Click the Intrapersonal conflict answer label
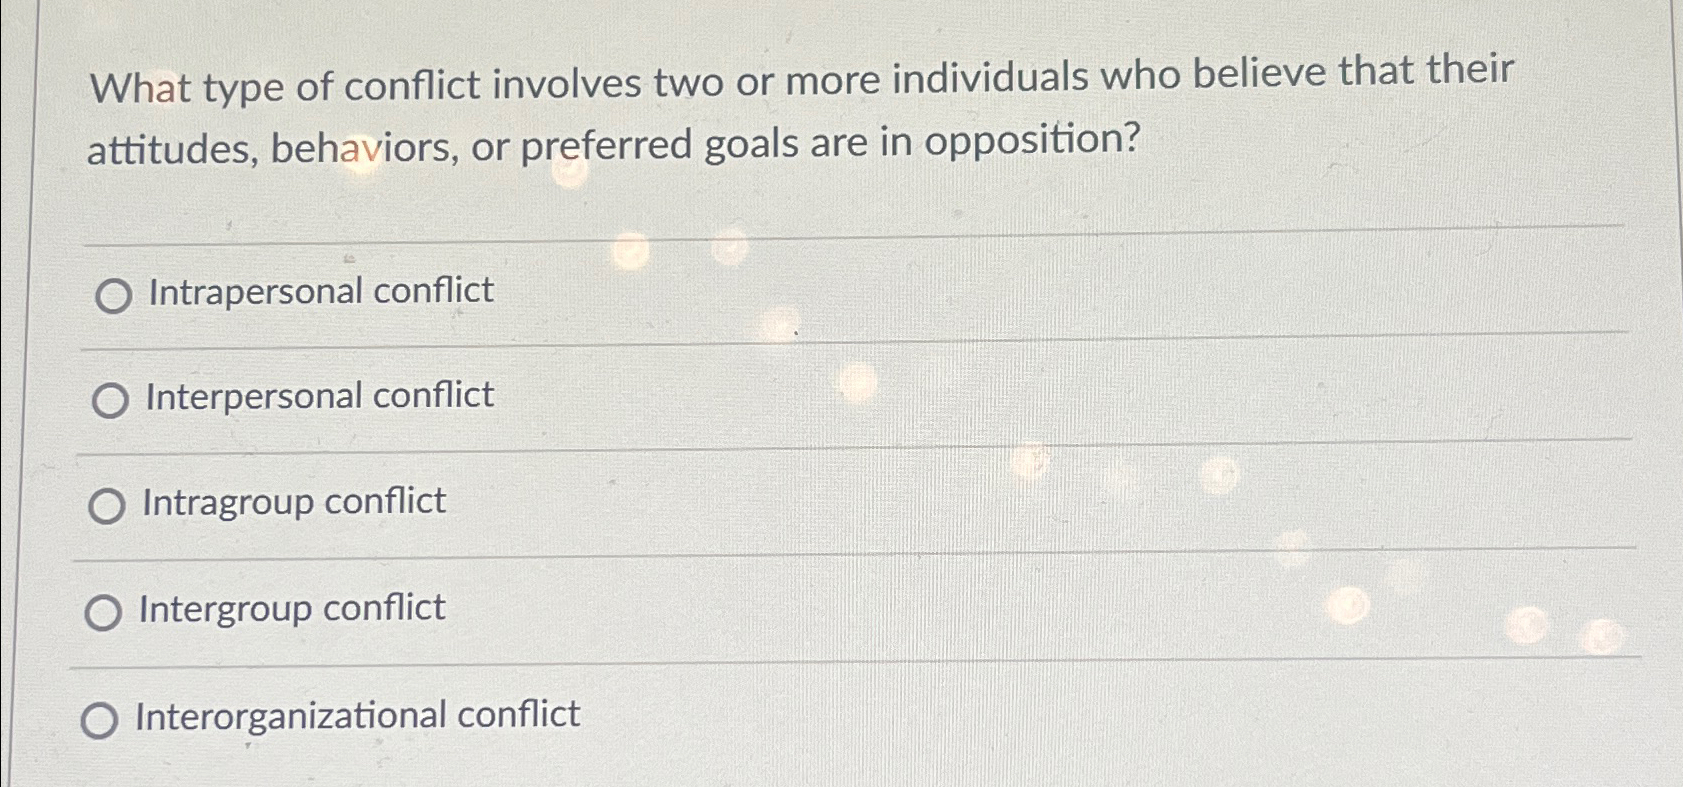Screen dimensions: 1683x787 318,292
